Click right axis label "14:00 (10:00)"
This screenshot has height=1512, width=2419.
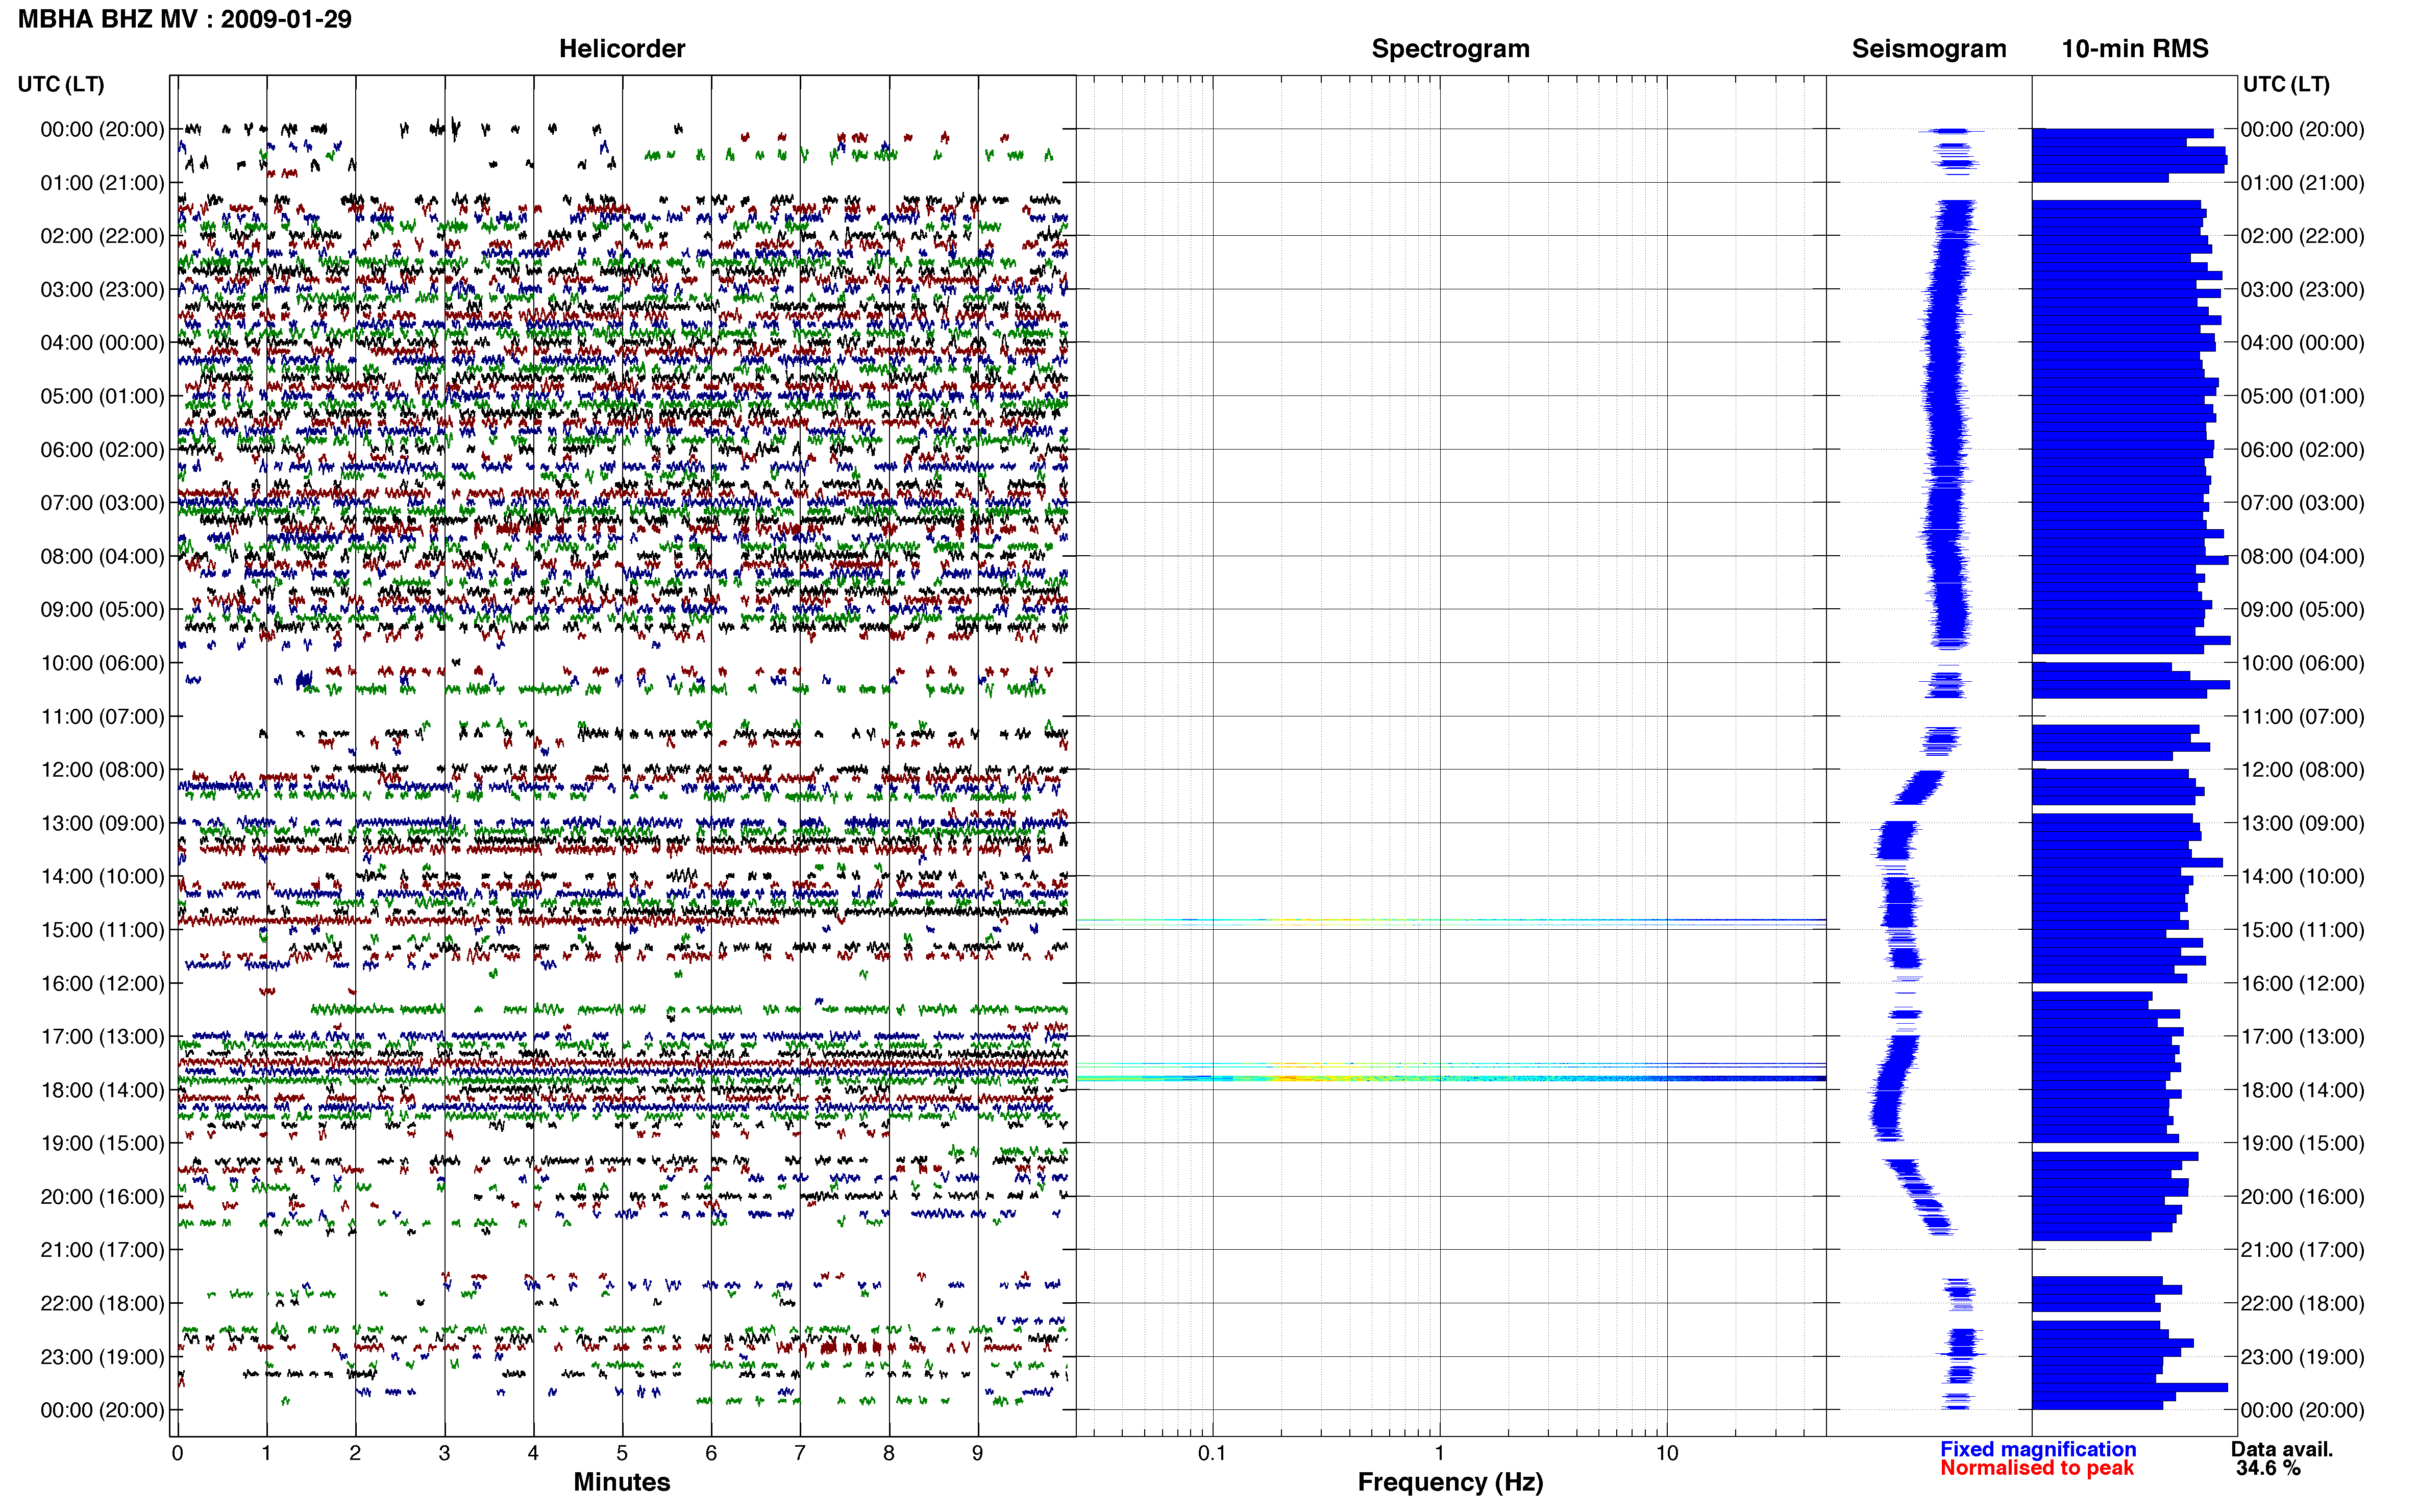coord(2303,877)
